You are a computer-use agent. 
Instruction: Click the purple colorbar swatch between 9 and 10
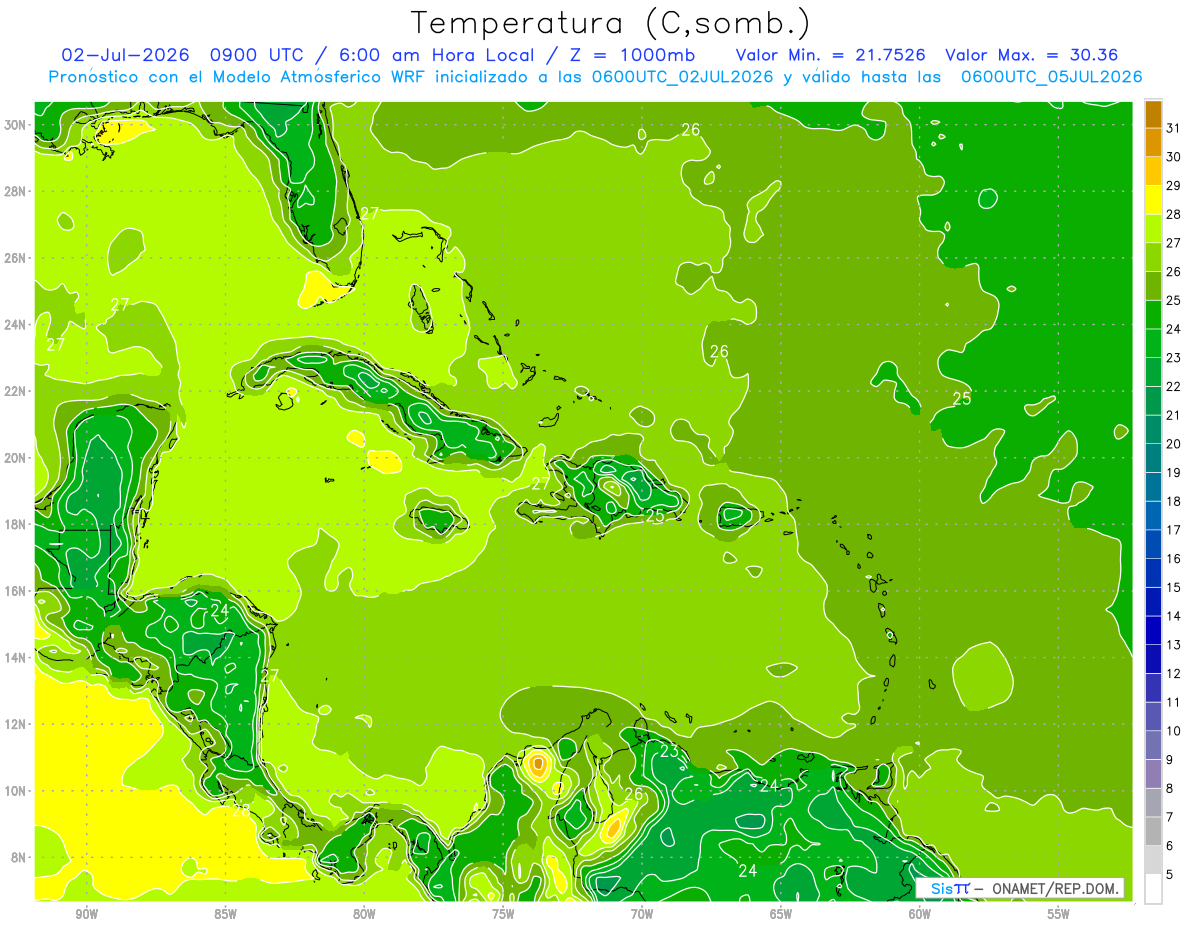1153,746
